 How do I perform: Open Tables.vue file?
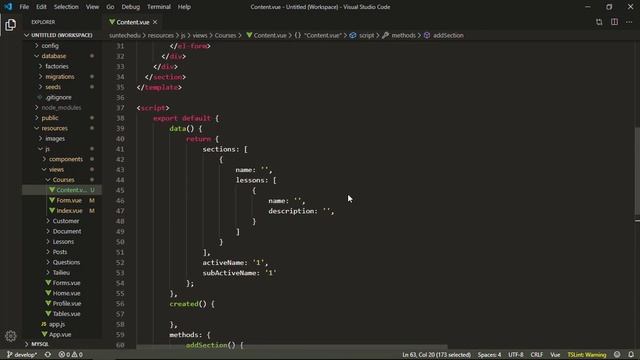click(66, 314)
